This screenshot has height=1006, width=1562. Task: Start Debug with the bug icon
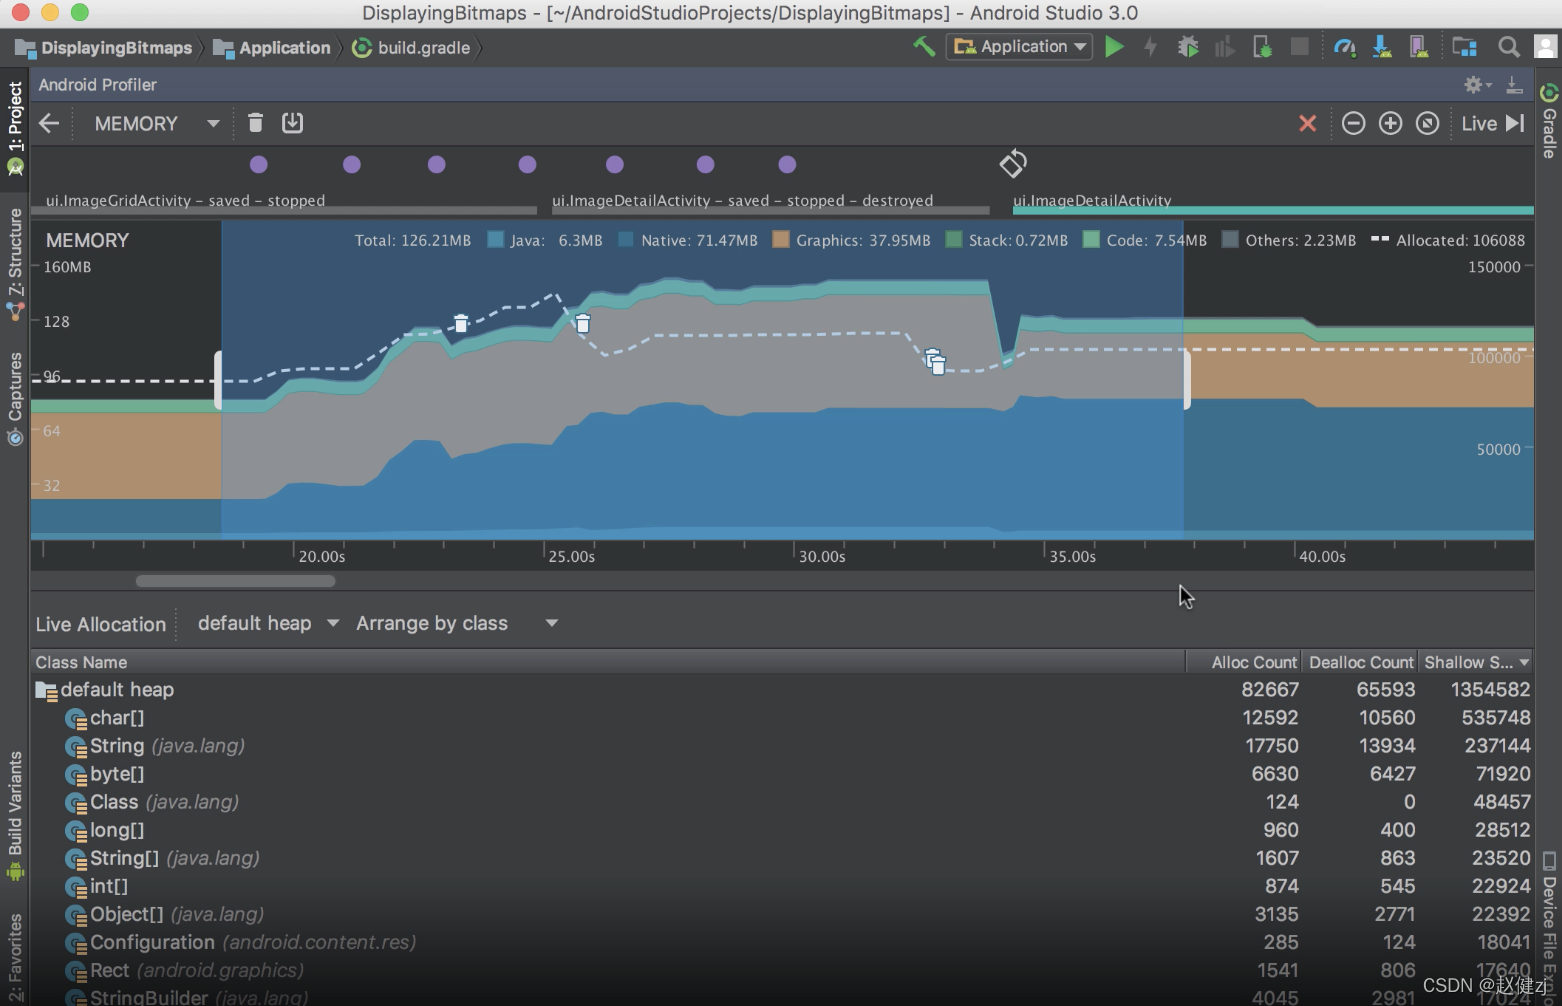(1188, 46)
